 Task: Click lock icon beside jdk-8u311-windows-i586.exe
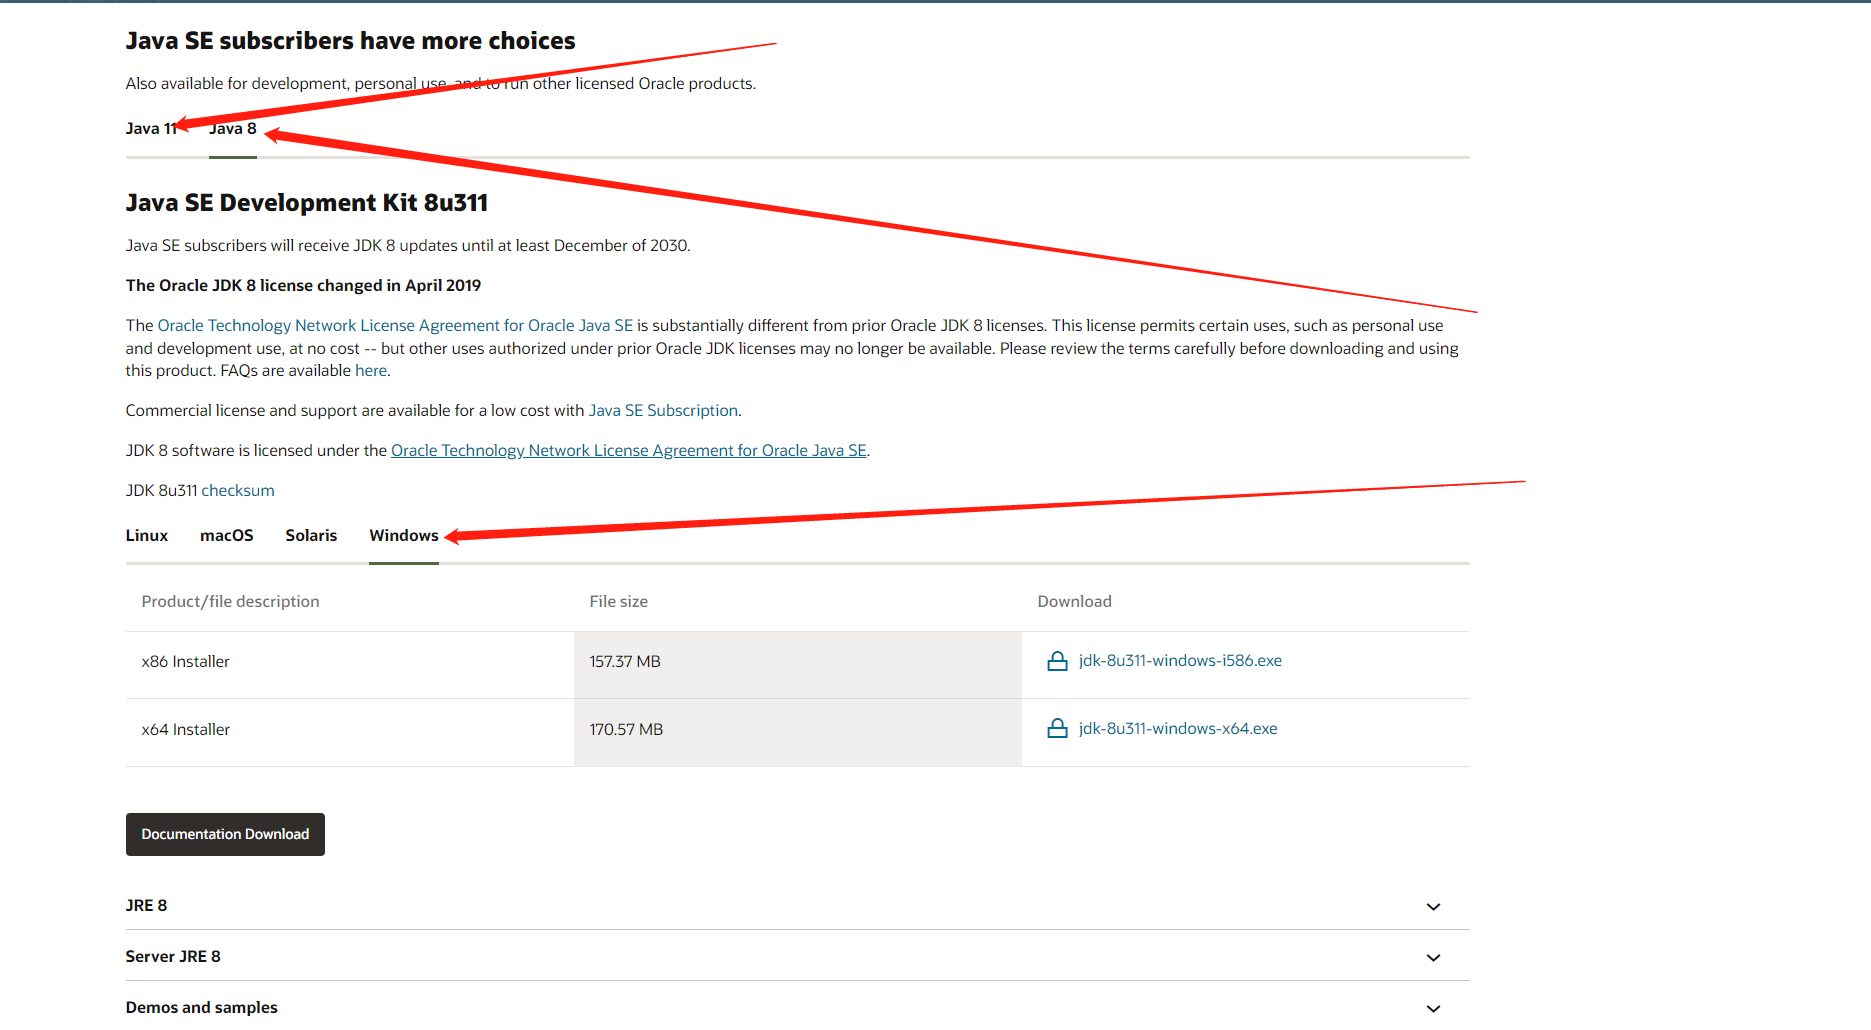(x=1056, y=661)
